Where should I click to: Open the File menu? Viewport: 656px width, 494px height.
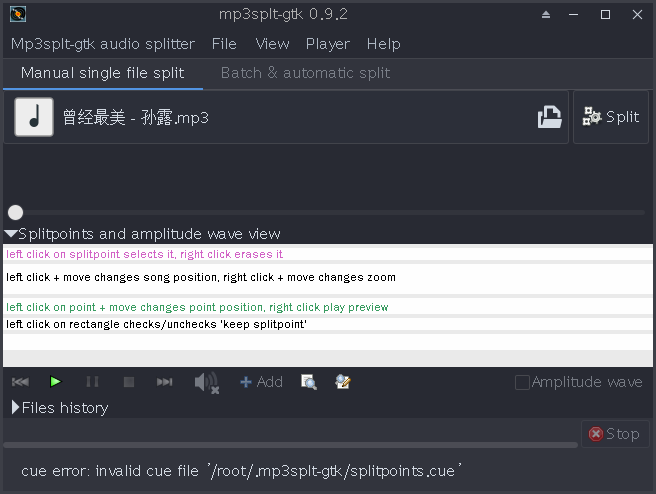click(x=224, y=44)
